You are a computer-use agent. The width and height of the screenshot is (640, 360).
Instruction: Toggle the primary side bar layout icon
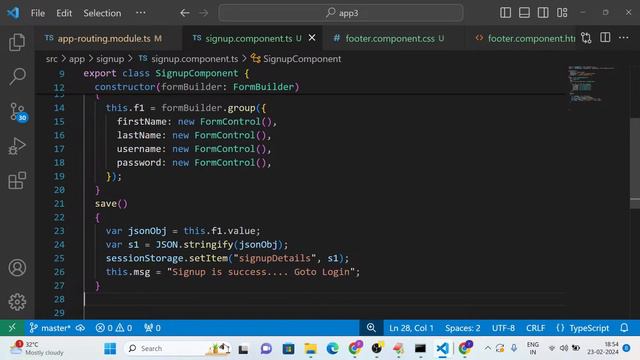[x=505, y=13]
